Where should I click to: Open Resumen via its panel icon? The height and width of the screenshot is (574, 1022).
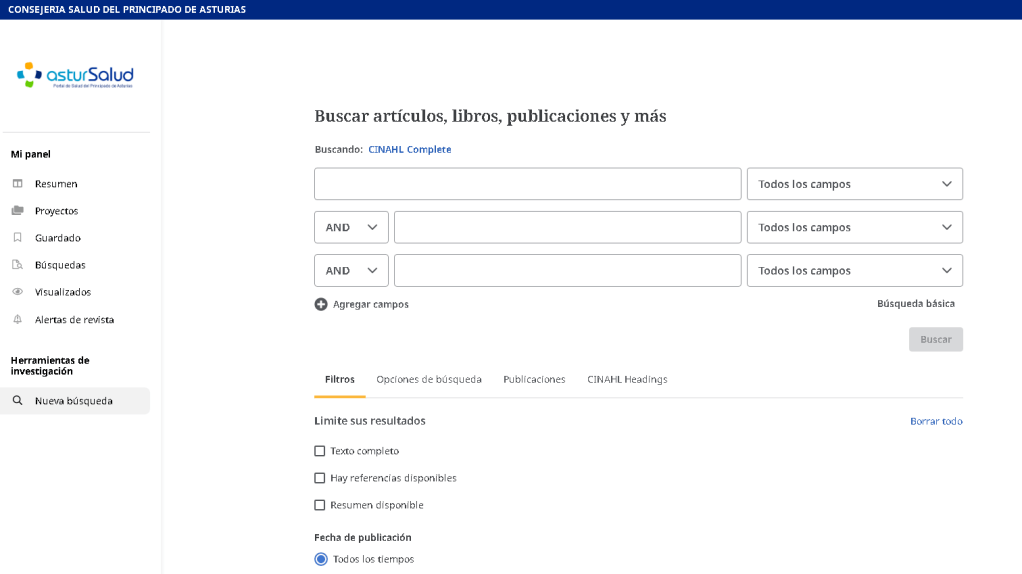pyautogui.click(x=17, y=184)
